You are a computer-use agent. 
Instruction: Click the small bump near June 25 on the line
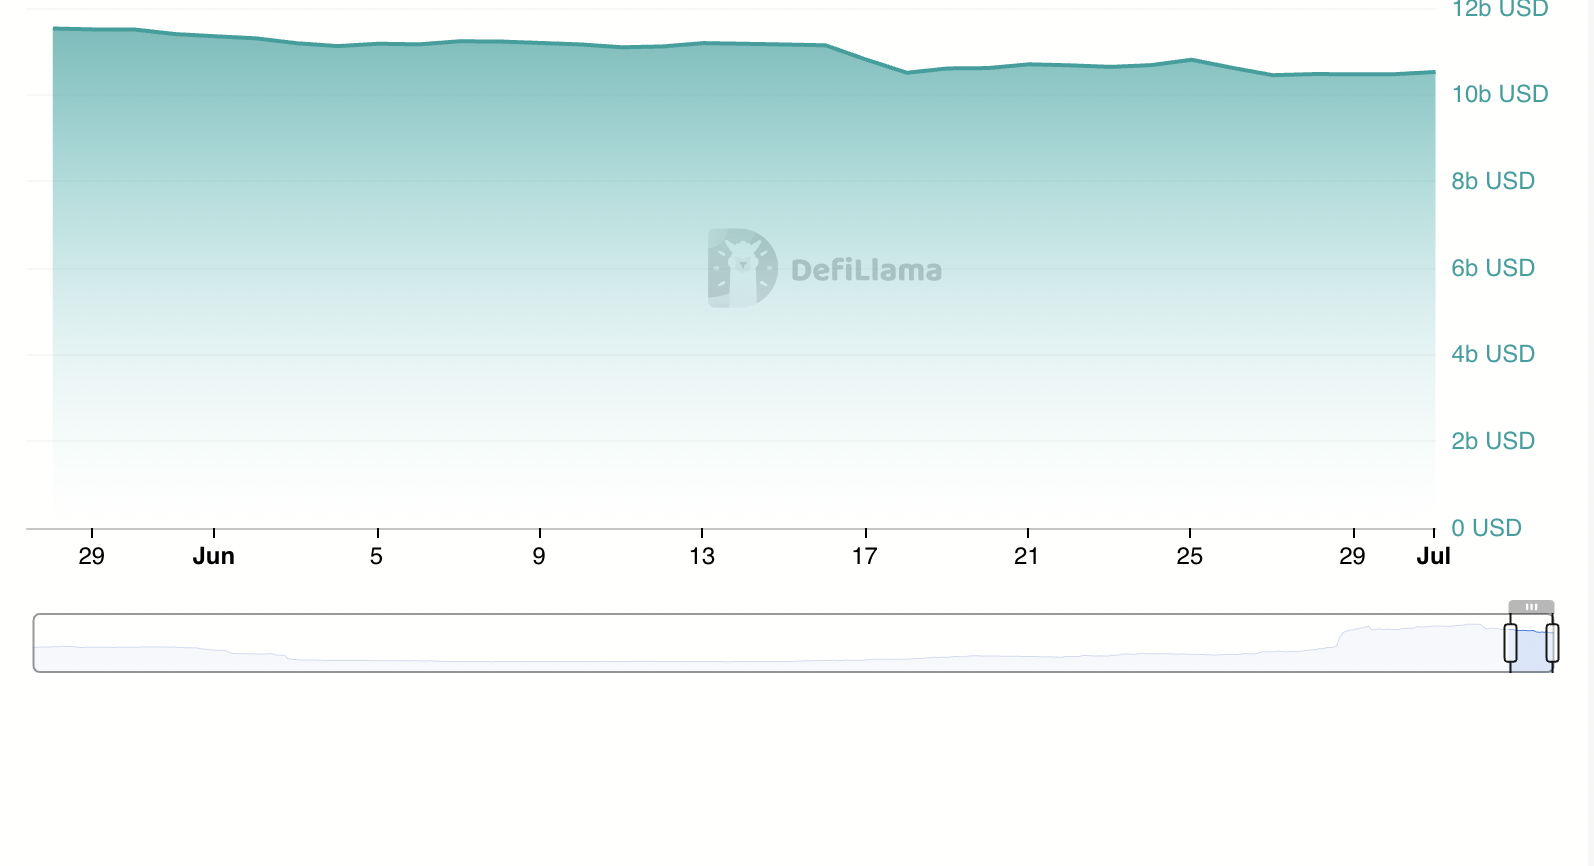point(1189,60)
